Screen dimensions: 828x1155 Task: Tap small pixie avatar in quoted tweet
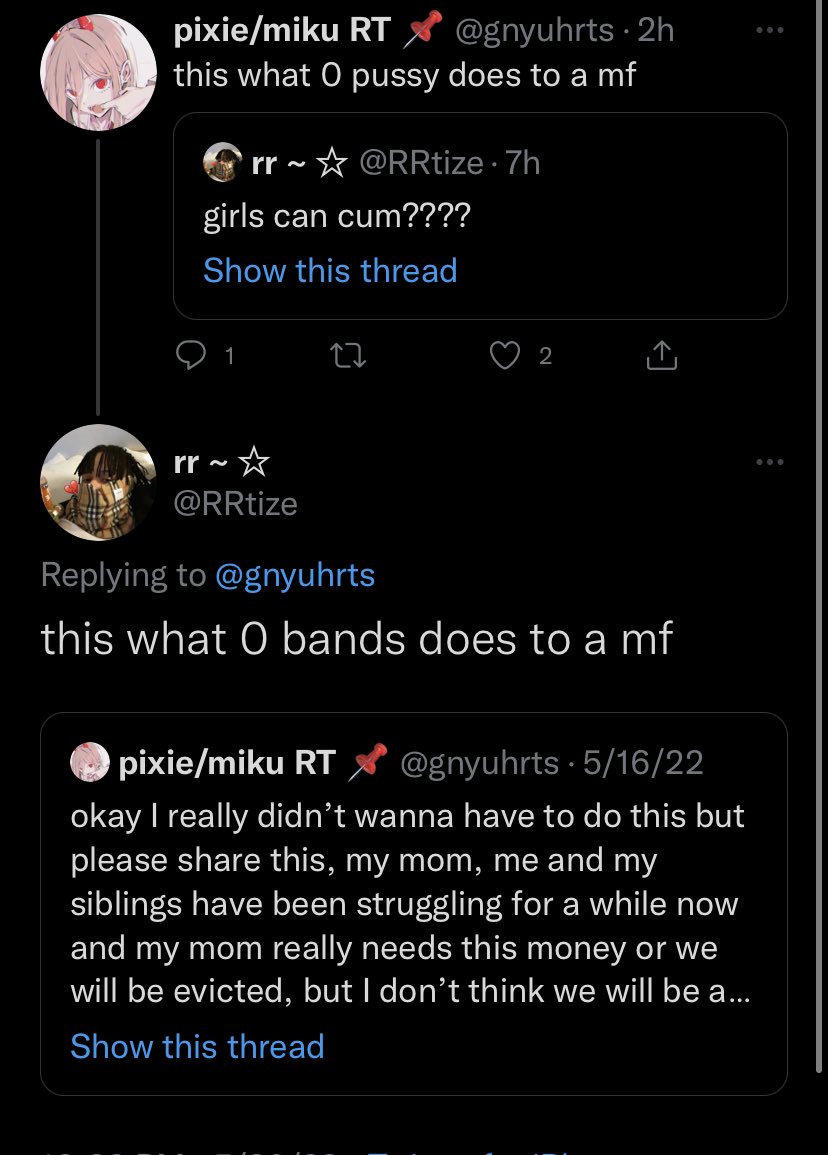[x=90, y=763]
